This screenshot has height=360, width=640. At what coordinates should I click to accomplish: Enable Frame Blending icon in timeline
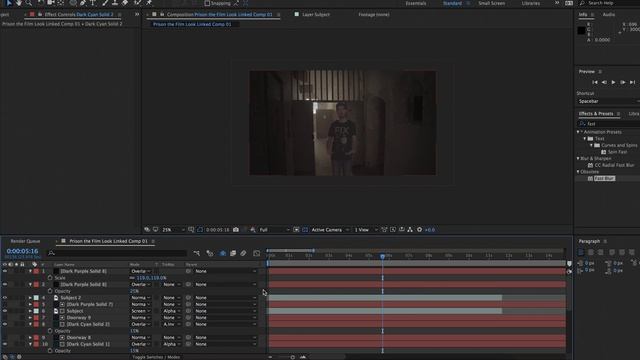[x=233, y=253]
